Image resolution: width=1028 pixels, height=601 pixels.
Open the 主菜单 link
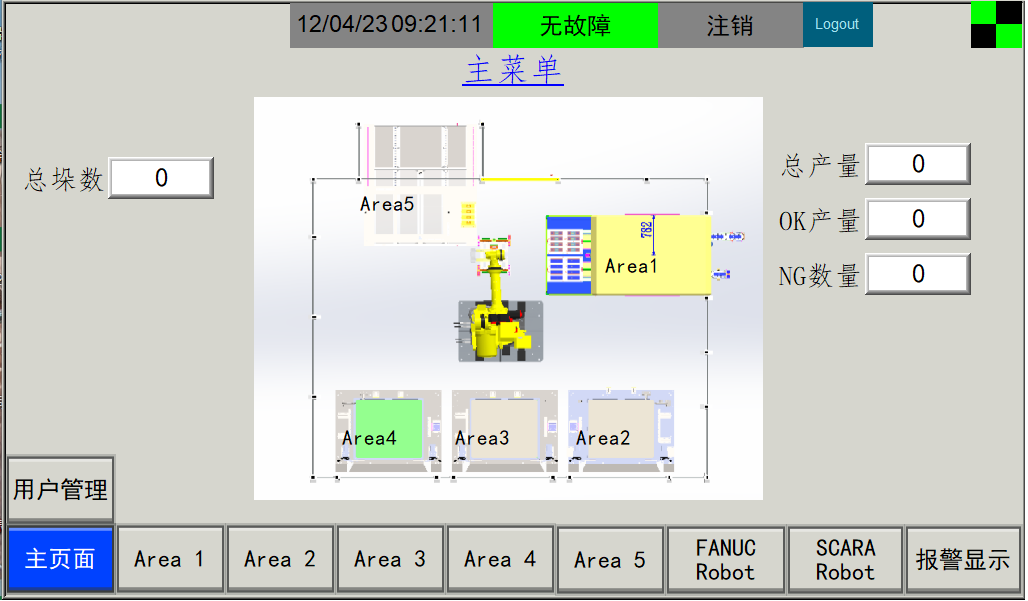pyautogui.click(x=512, y=71)
